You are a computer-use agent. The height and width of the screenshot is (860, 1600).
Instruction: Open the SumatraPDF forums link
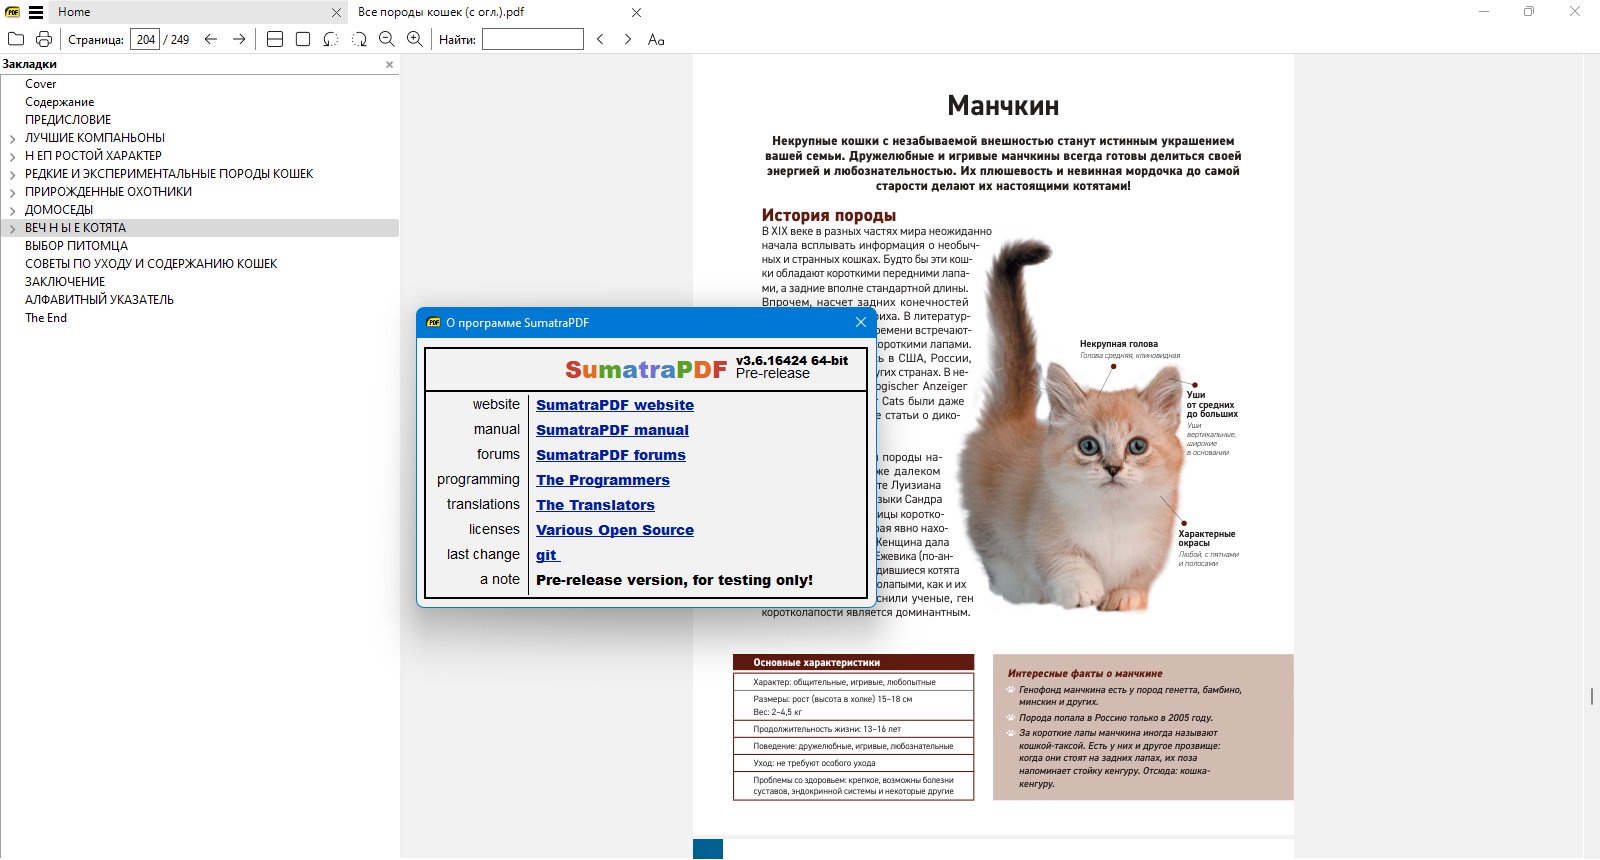point(610,455)
